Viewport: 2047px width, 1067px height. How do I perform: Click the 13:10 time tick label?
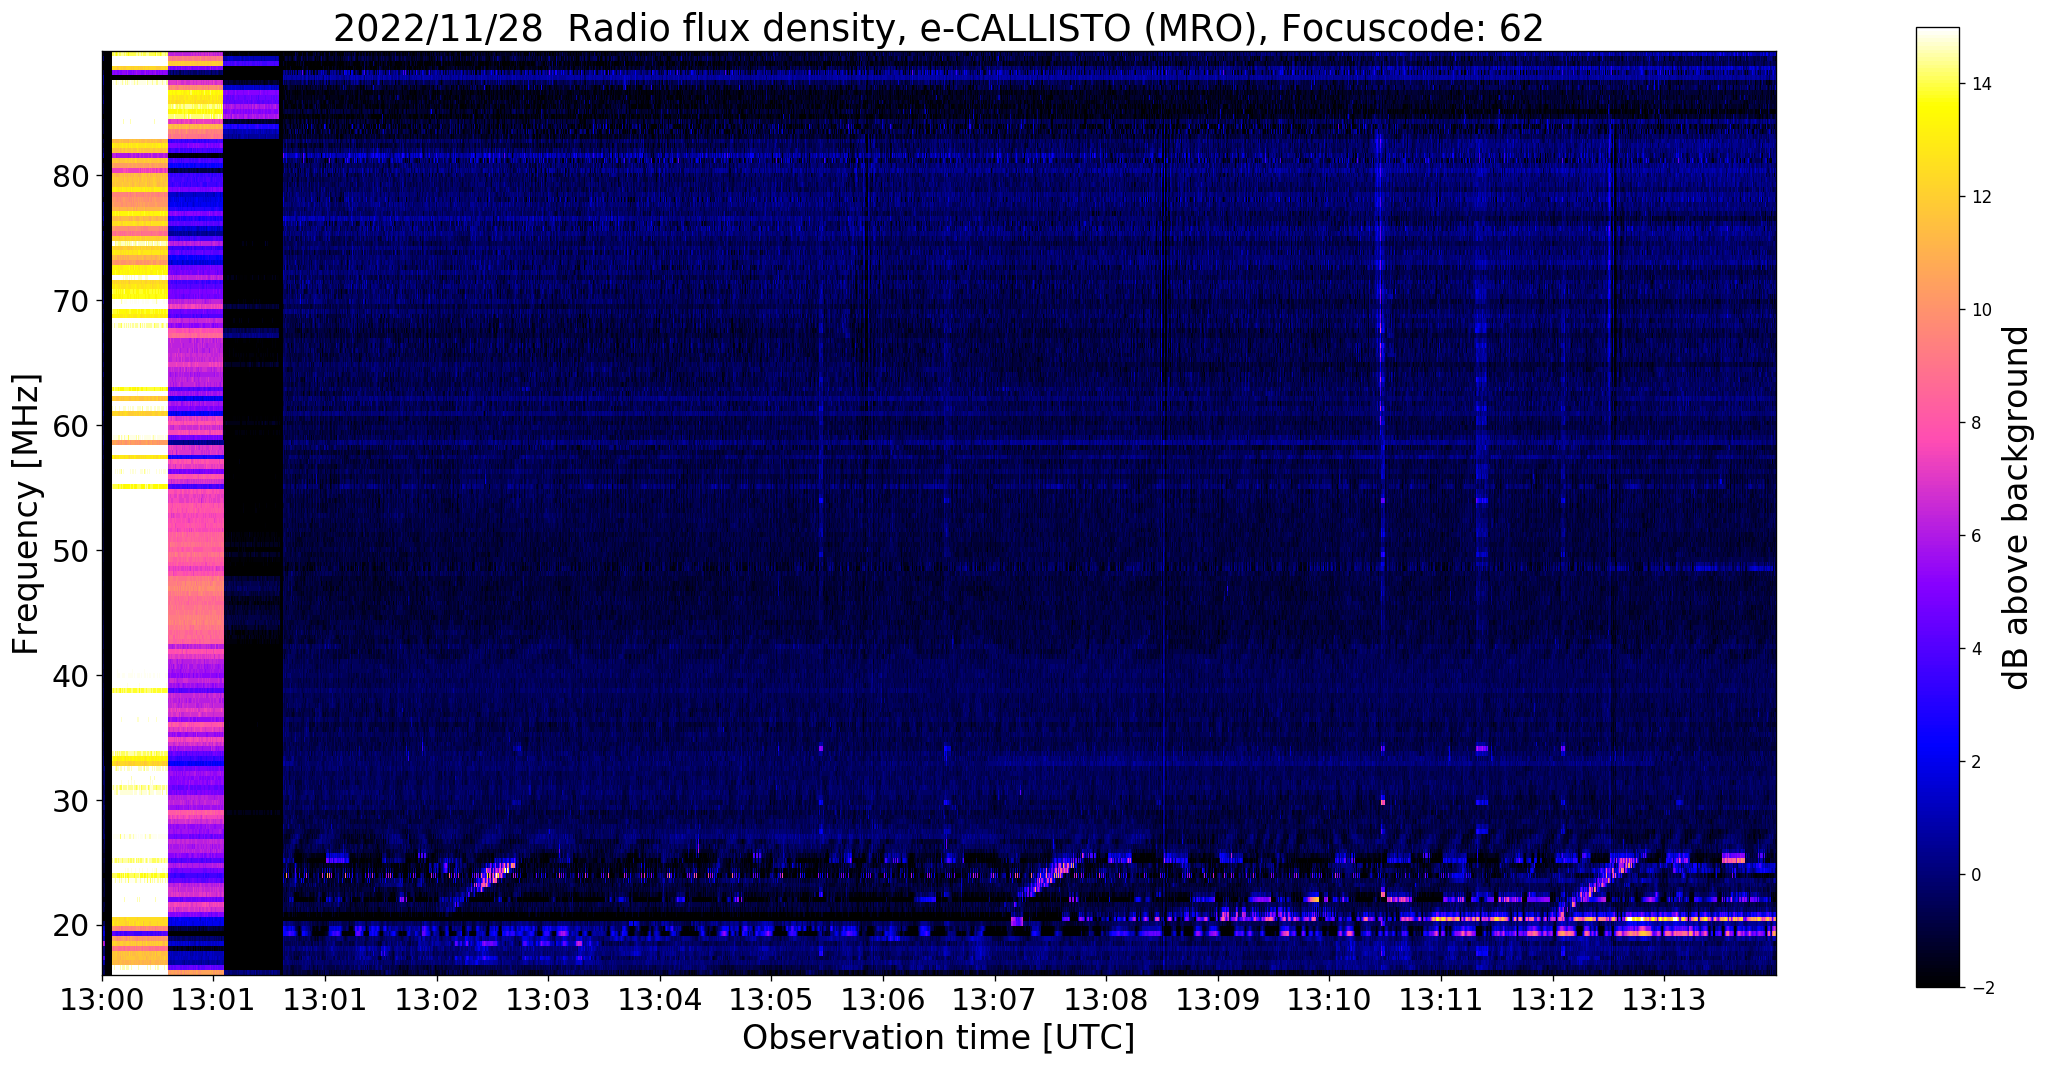pyautogui.click(x=1329, y=999)
